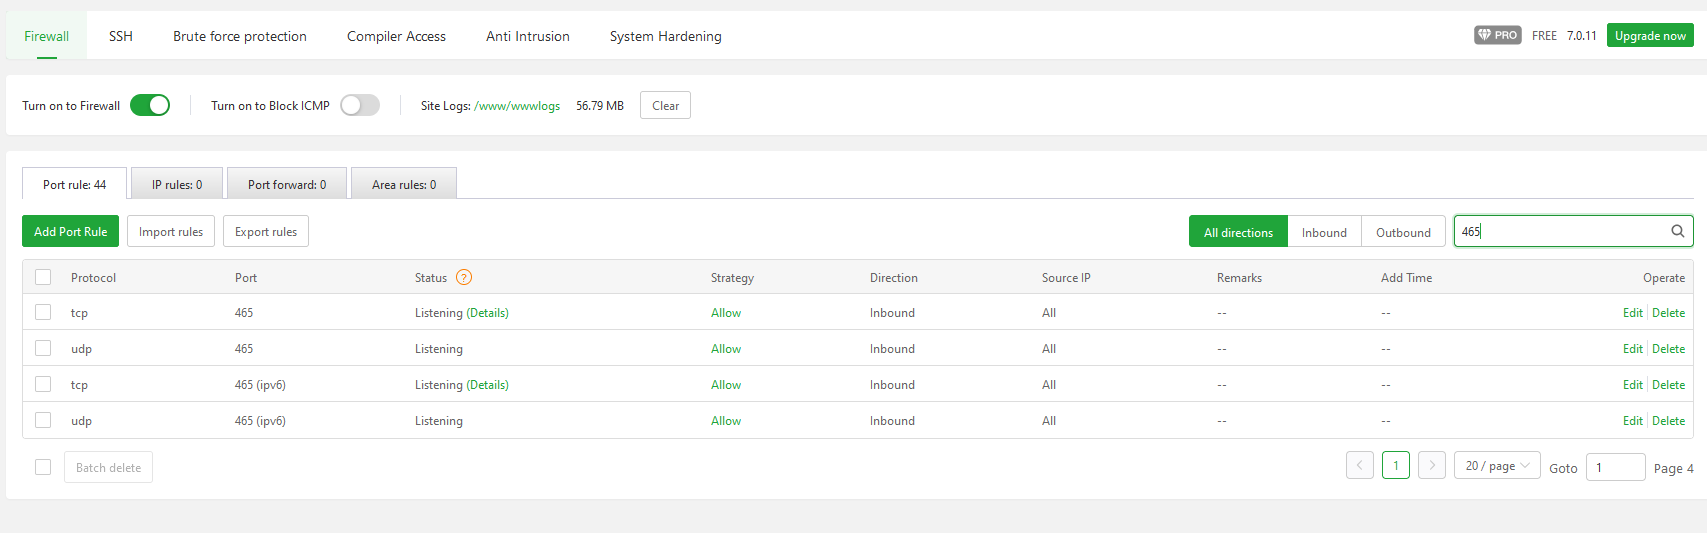Go to previous page arrow
Image resolution: width=1707 pixels, height=533 pixels.
point(1359,465)
